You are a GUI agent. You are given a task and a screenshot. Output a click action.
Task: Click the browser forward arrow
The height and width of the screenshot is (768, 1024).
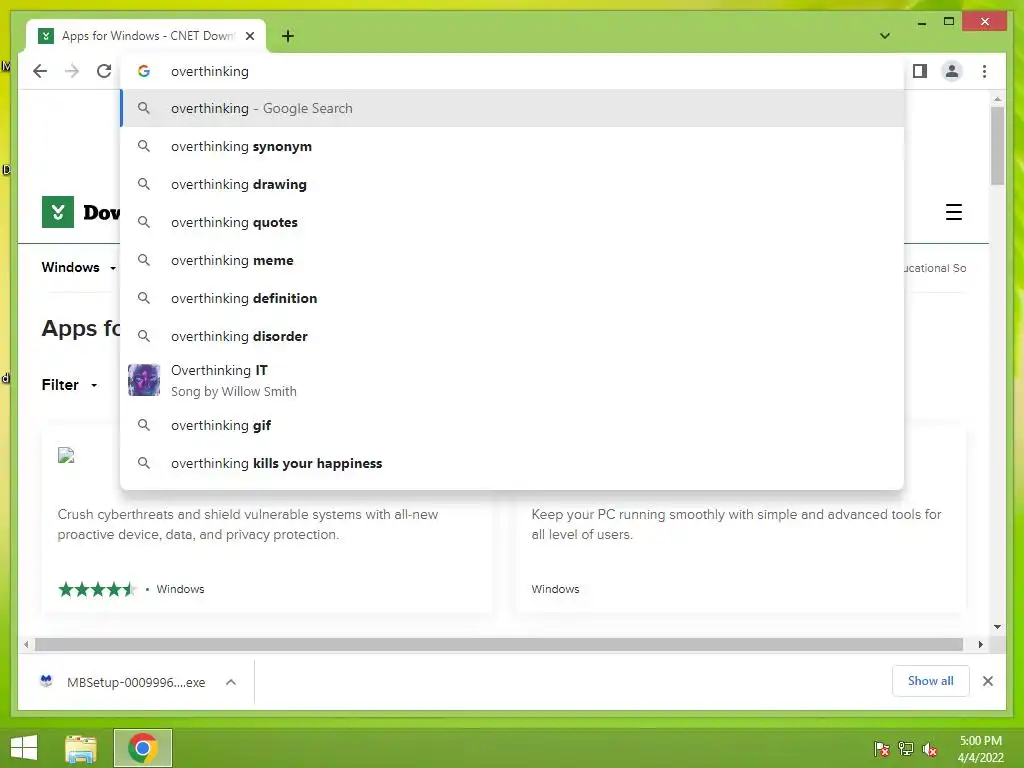72,71
